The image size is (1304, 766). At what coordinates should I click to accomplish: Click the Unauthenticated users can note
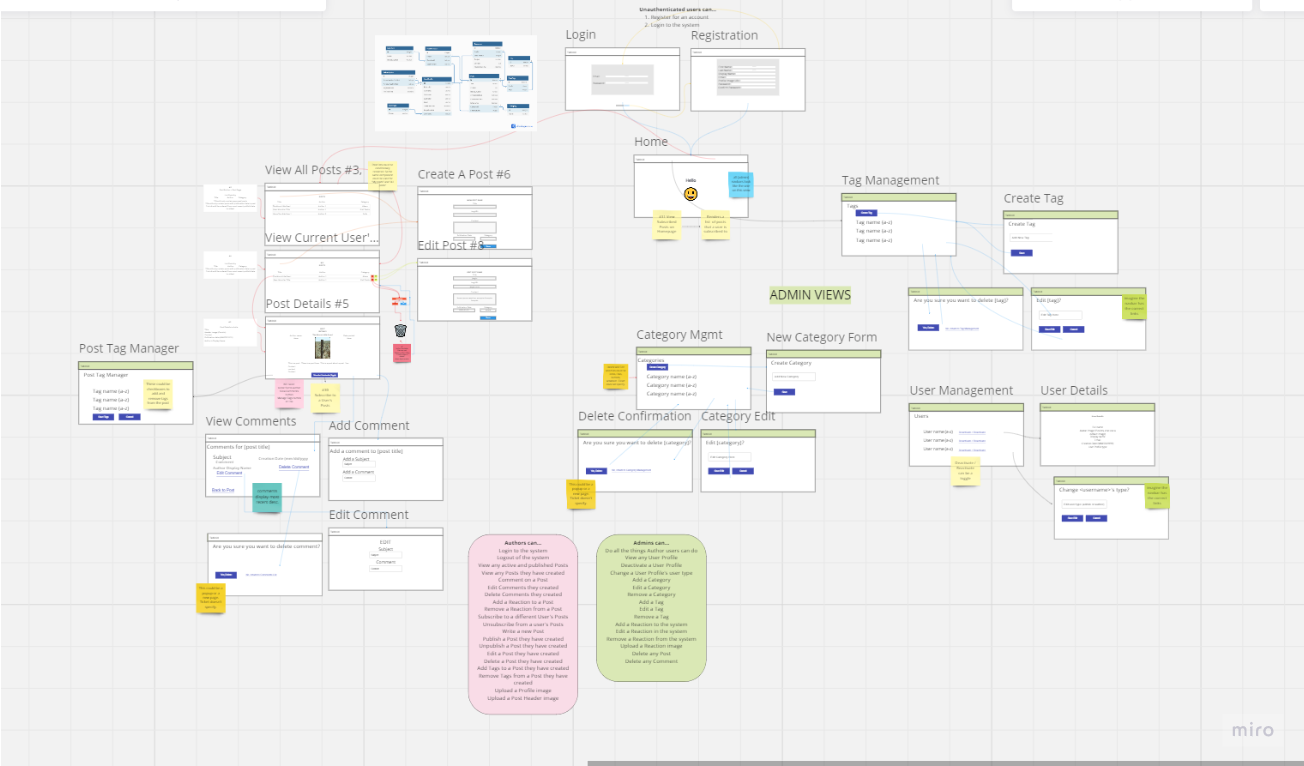point(678,16)
